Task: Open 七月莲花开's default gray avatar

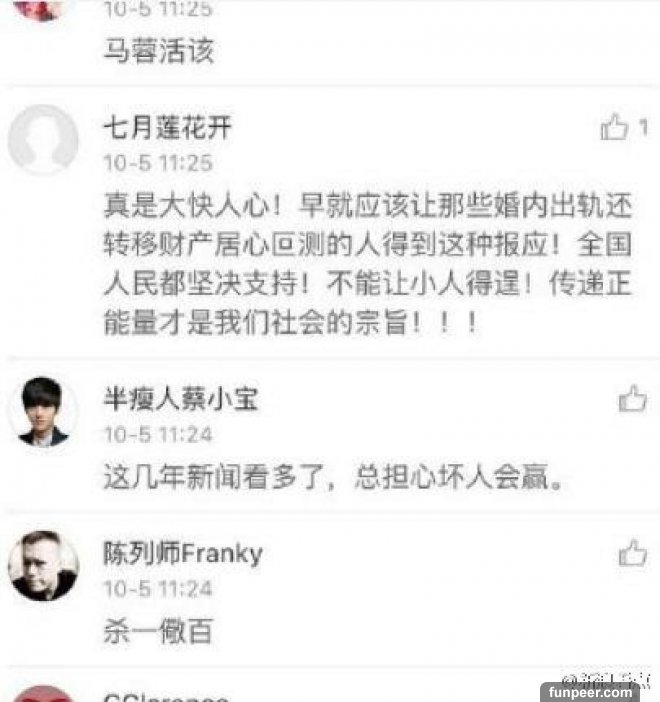Action: point(43,140)
